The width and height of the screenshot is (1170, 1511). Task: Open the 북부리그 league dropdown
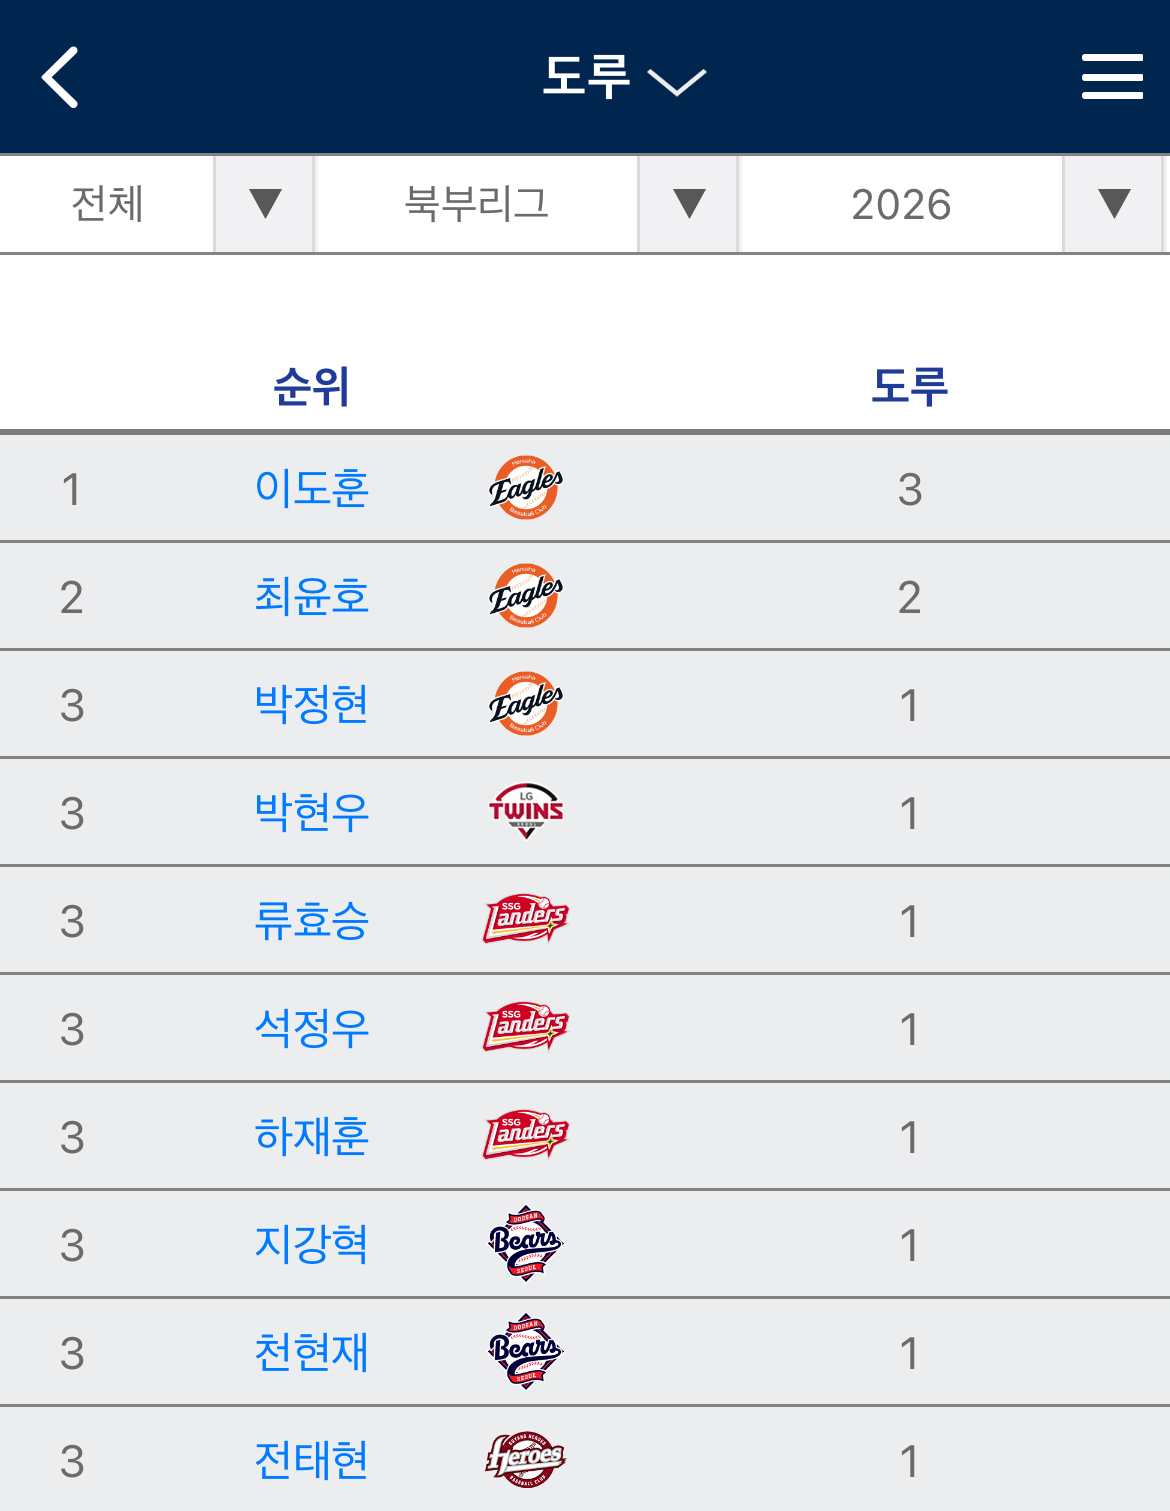[526, 204]
